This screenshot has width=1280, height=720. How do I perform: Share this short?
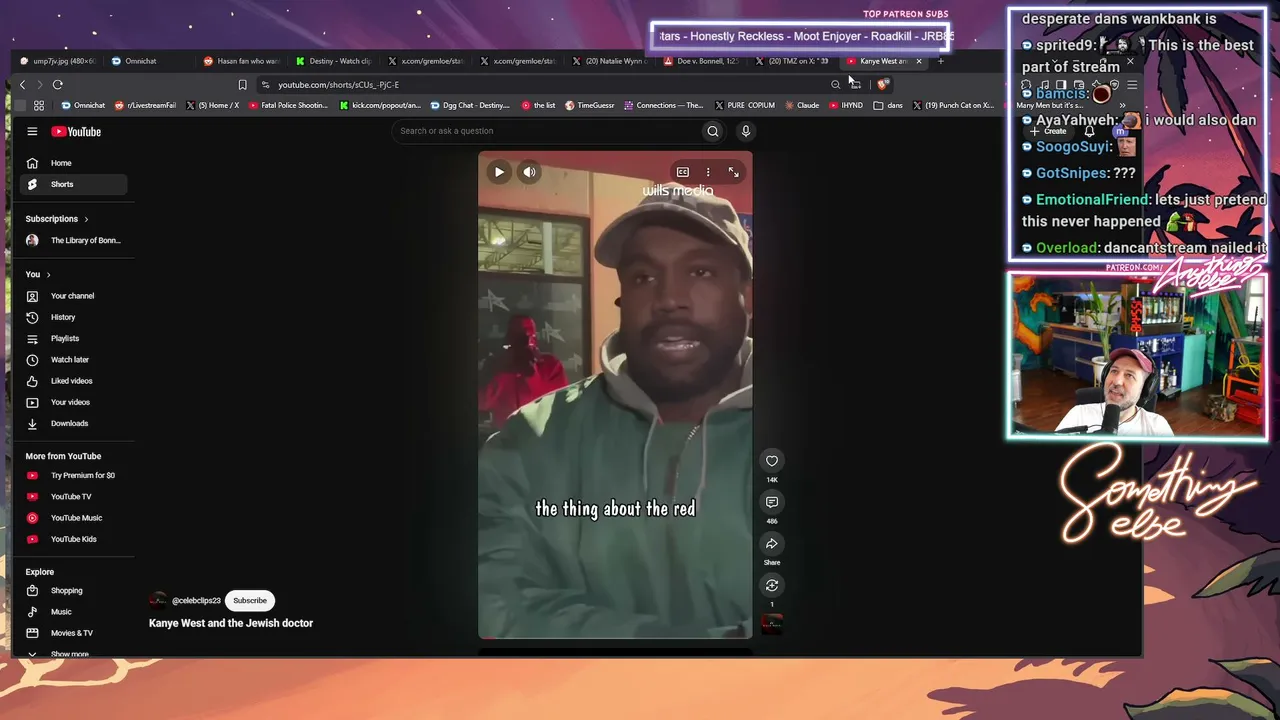(772, 544)
